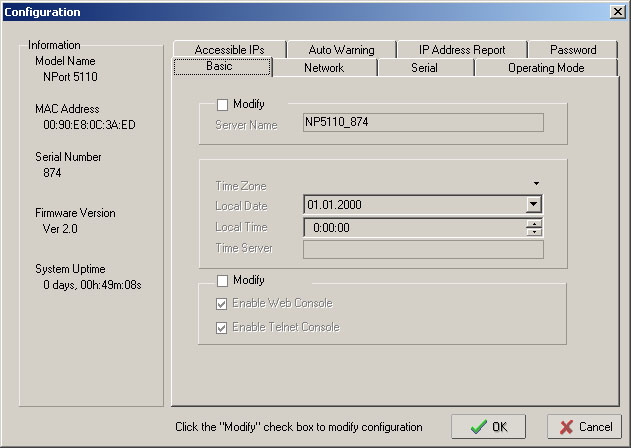
Task: Select the Operating Mode tab
Action: (546, 68)
